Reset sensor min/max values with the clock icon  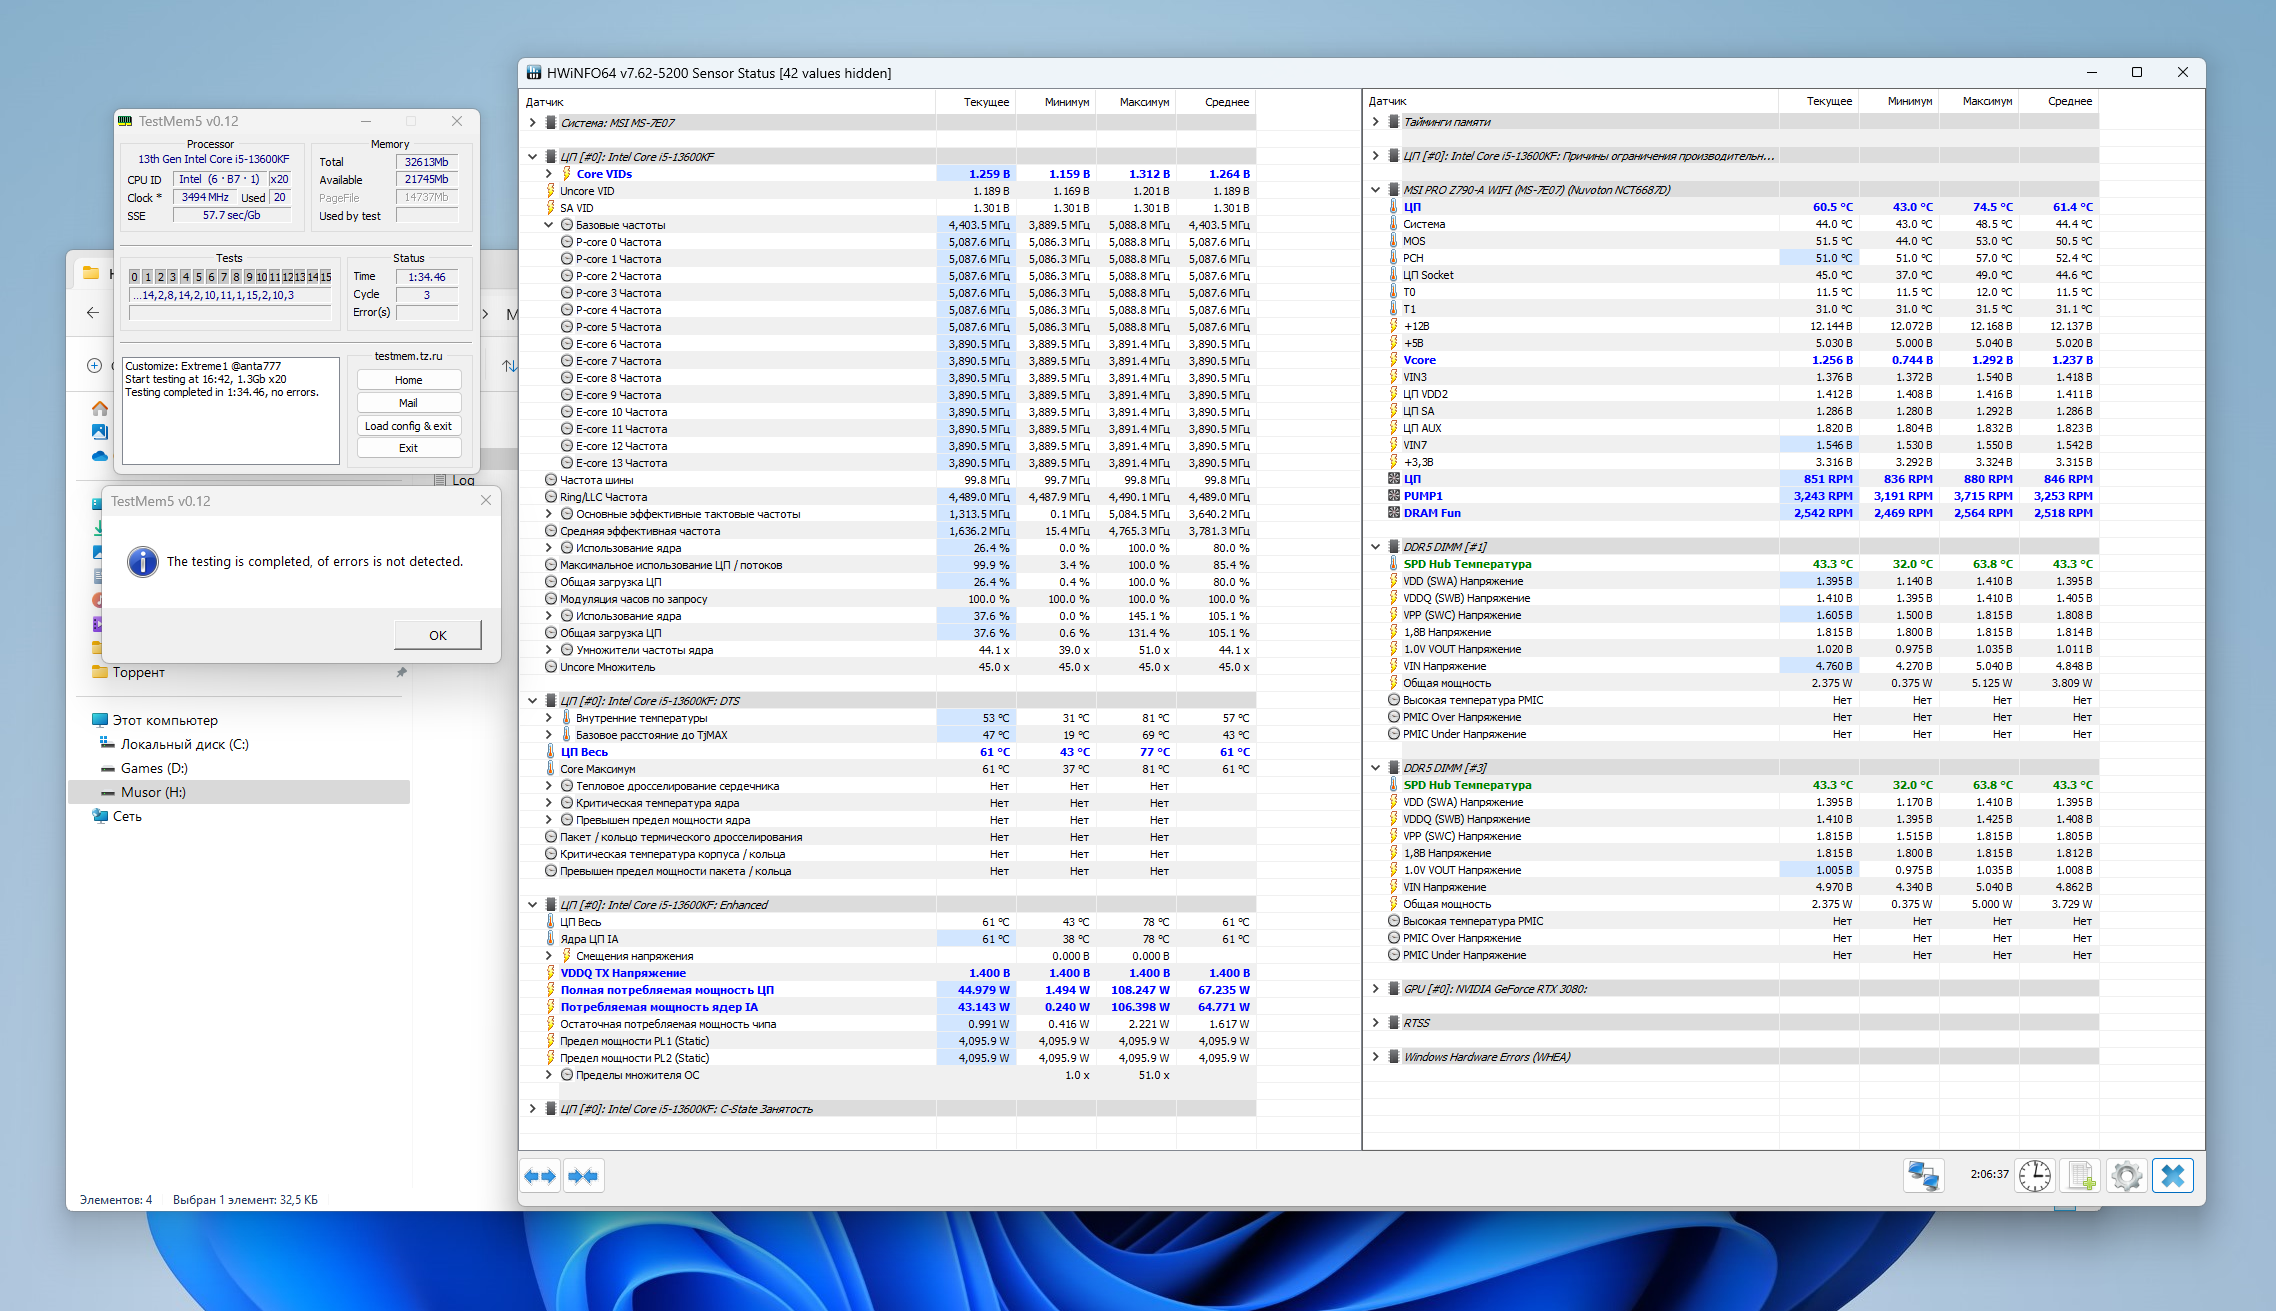2034,1175
